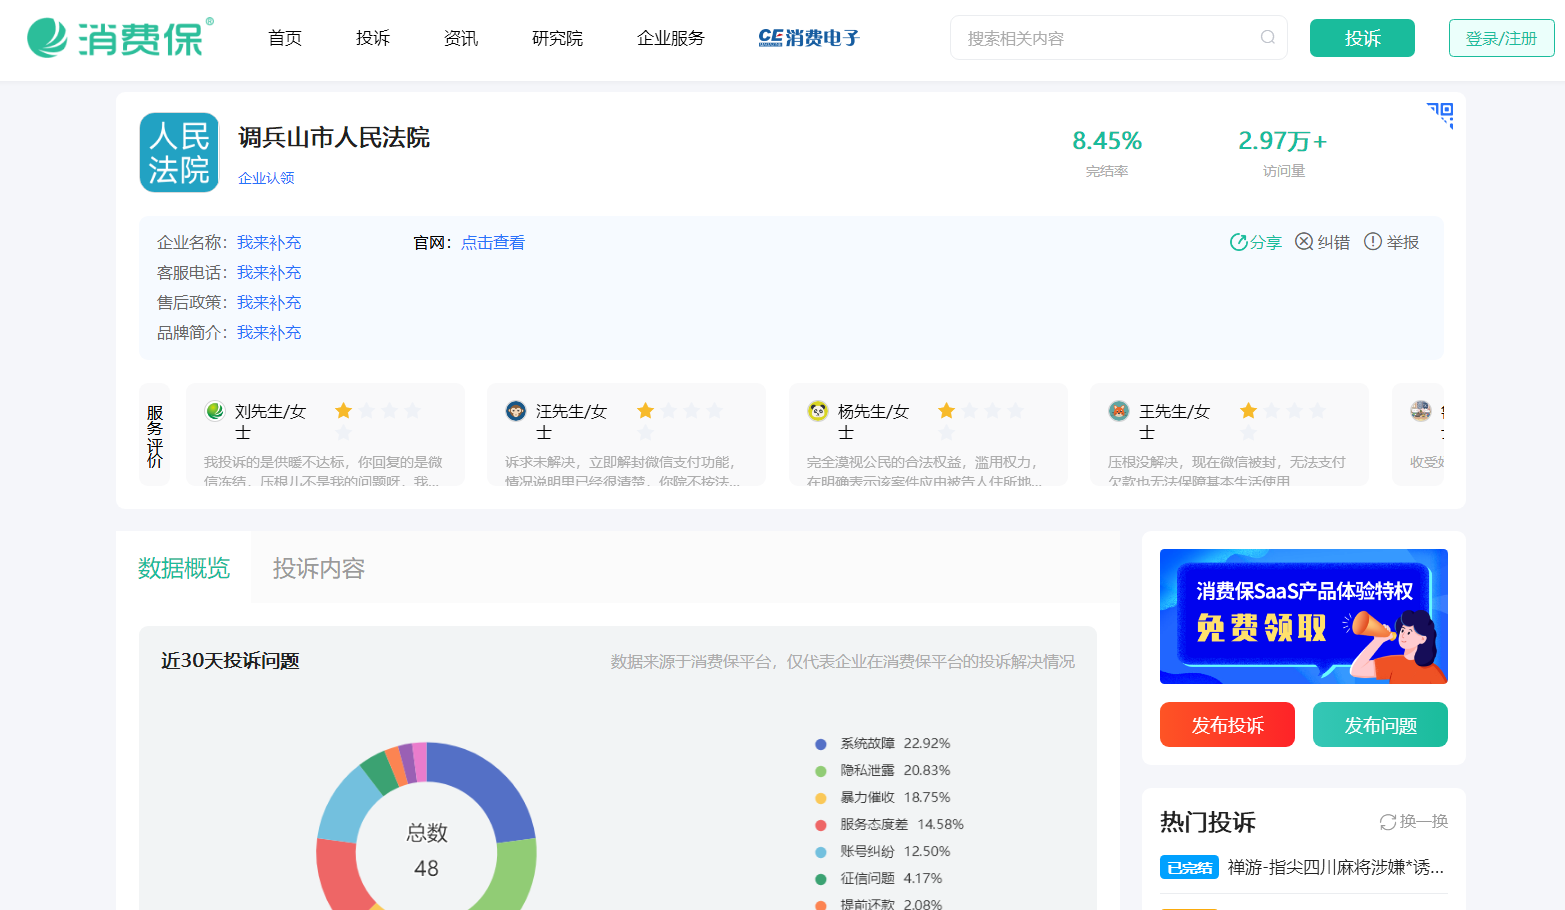Viewport: 1565px width, 910px height.
Task: Click the 8.45% 完结率 statistic
Action: click(1107, 152)
